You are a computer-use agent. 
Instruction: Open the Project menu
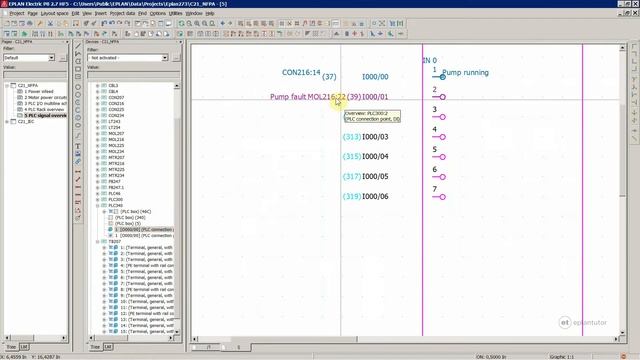click(x=17, y=13)
